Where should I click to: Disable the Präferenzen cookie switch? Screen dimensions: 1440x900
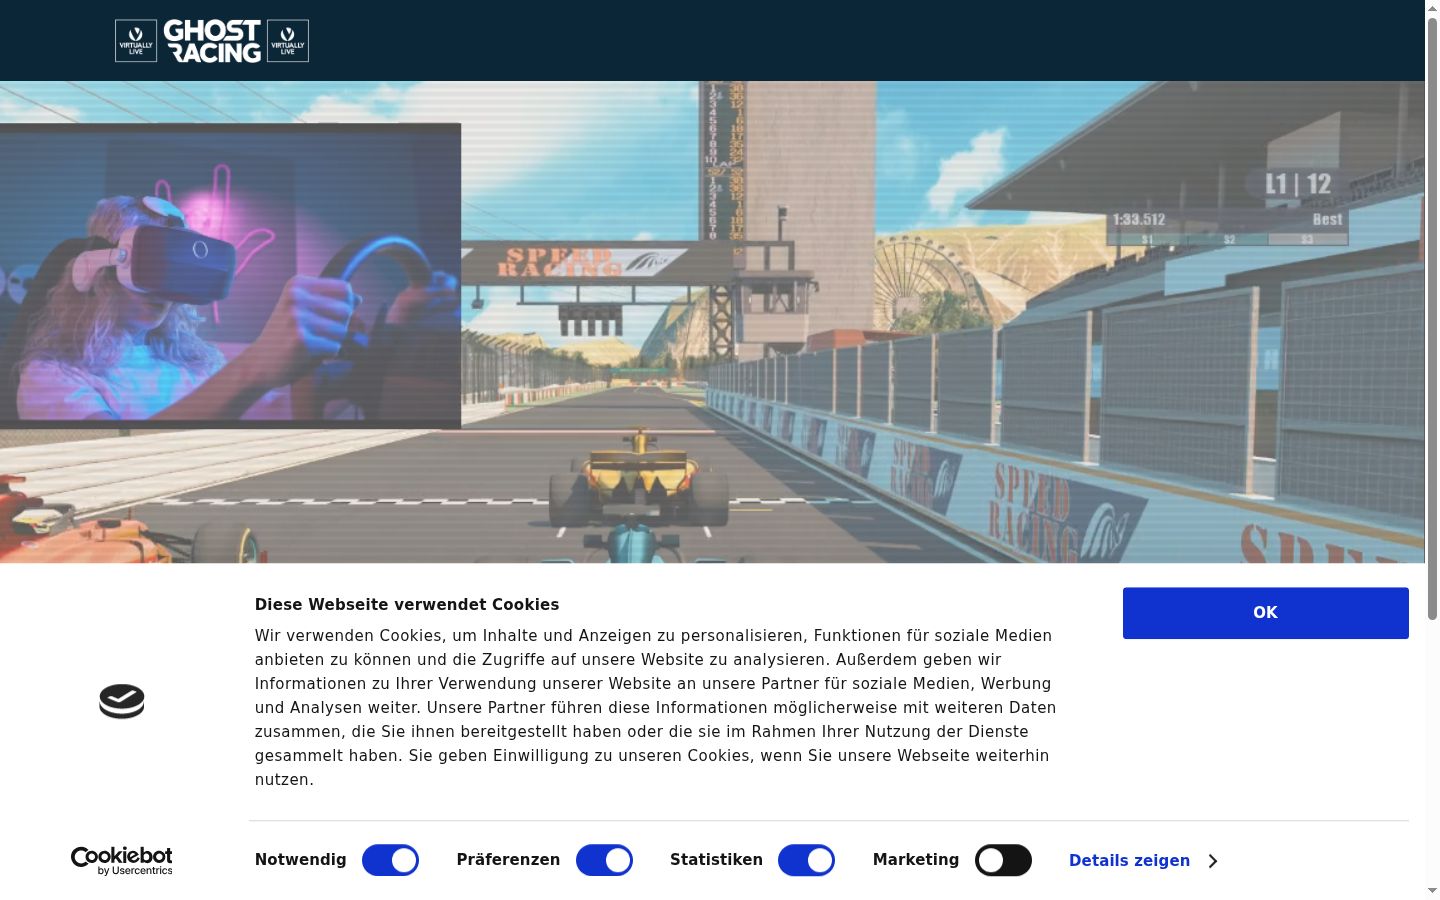point(604,860)
